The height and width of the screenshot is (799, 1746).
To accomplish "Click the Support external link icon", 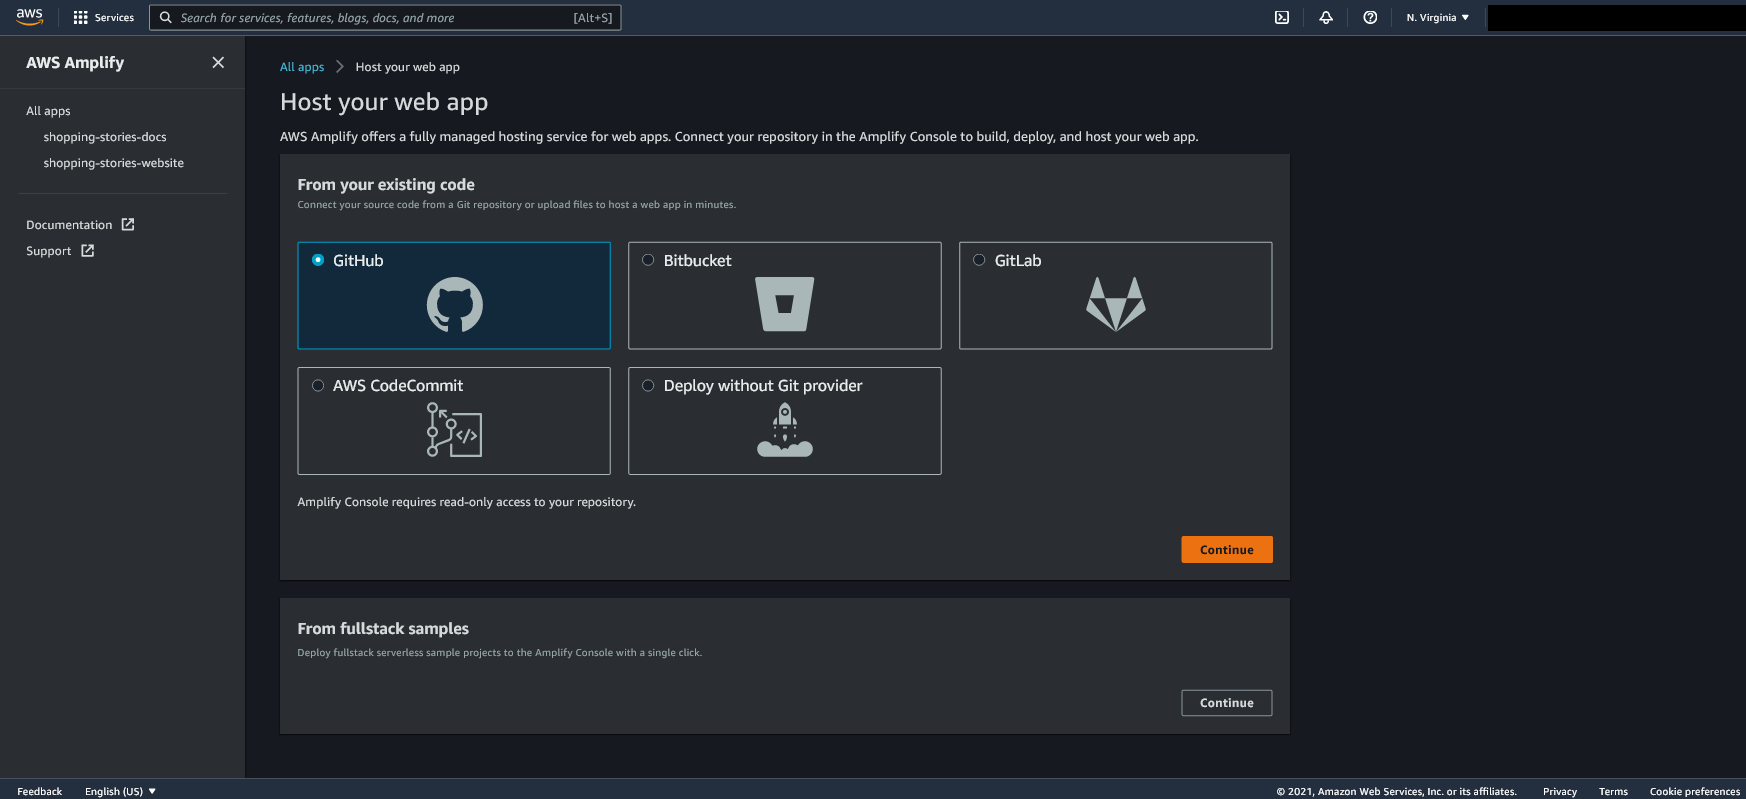I will 88,251.
